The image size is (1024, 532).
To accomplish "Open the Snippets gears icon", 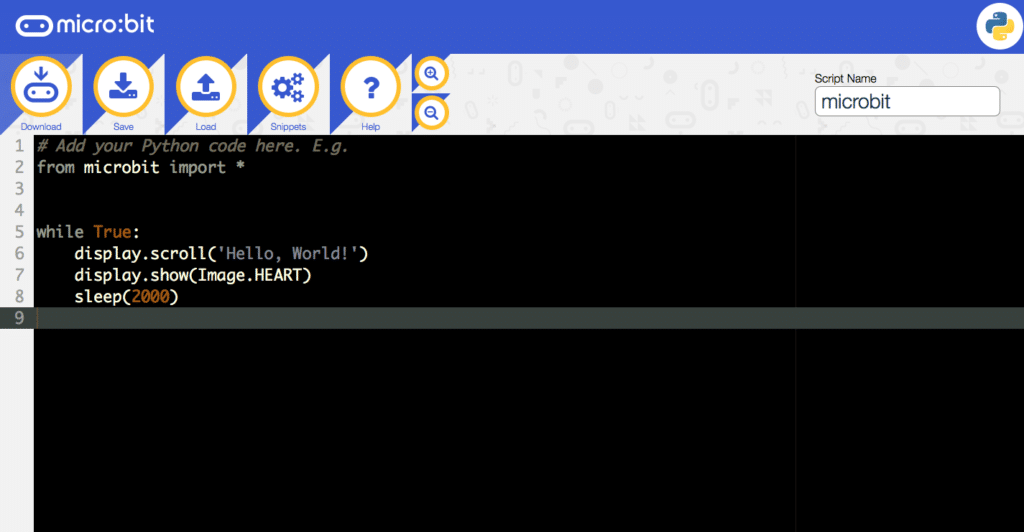I will (288, 87).
